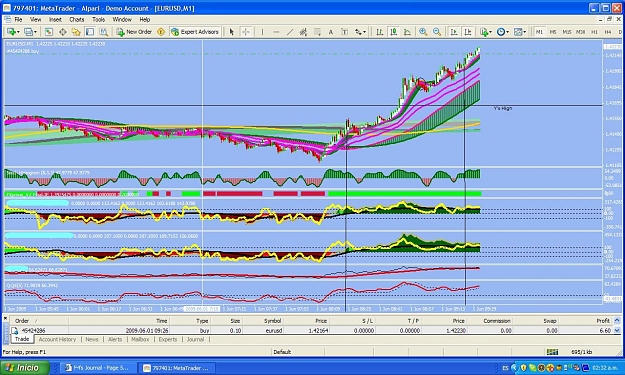Screen dimensions: 625x375
Task: Switch chart to line chart mode
Action: 407,32
